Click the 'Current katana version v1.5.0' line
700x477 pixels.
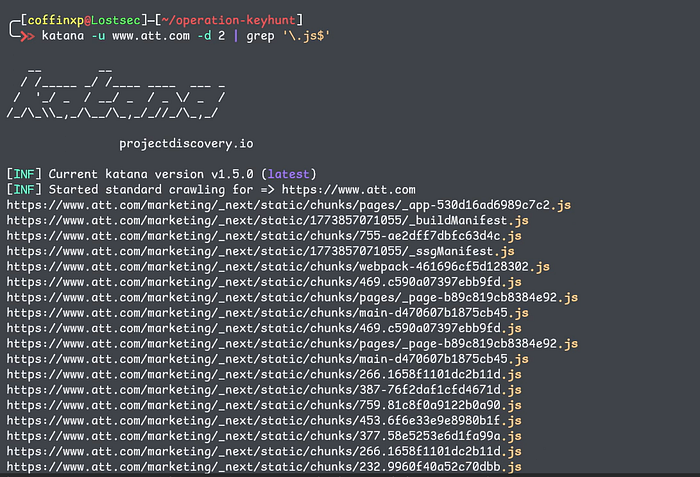pyautogui.click(x=161, y=174)
